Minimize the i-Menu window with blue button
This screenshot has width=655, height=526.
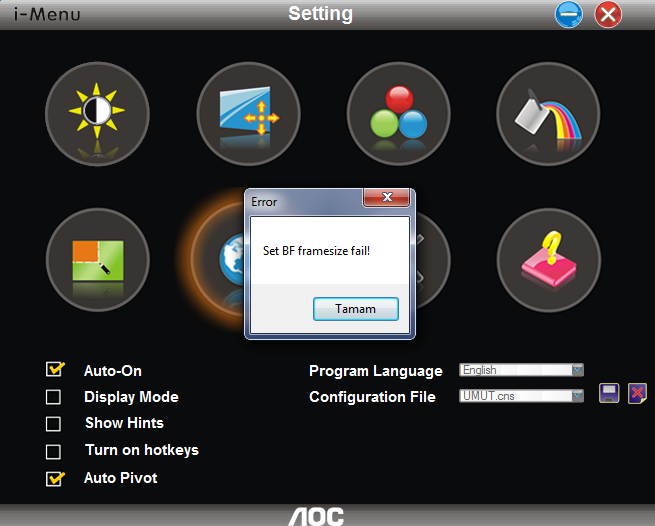(569, 14)
